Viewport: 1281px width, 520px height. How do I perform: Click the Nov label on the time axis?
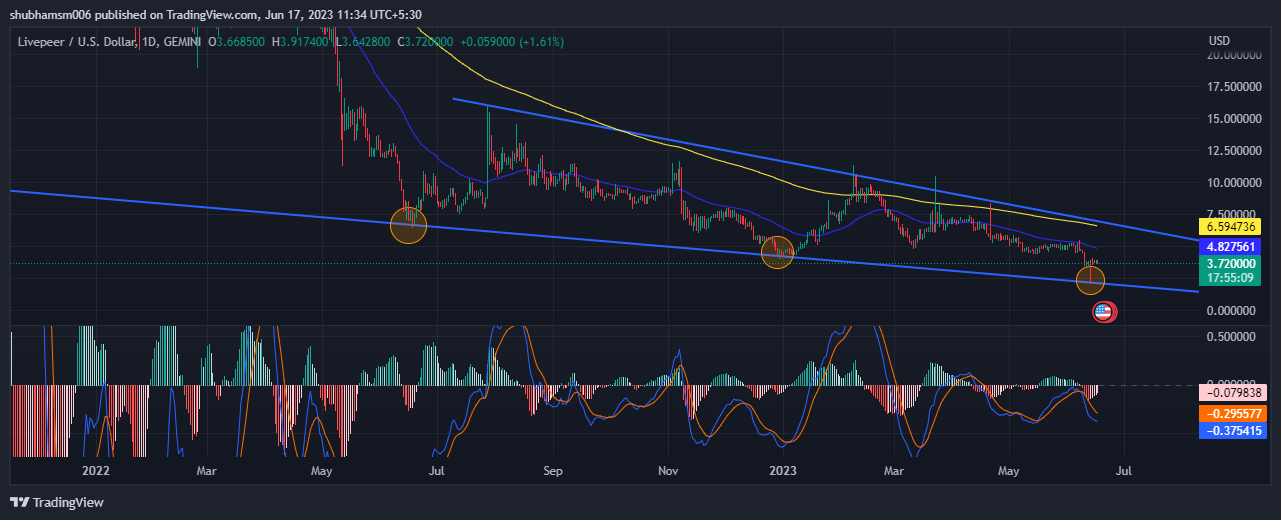point(670,469)
